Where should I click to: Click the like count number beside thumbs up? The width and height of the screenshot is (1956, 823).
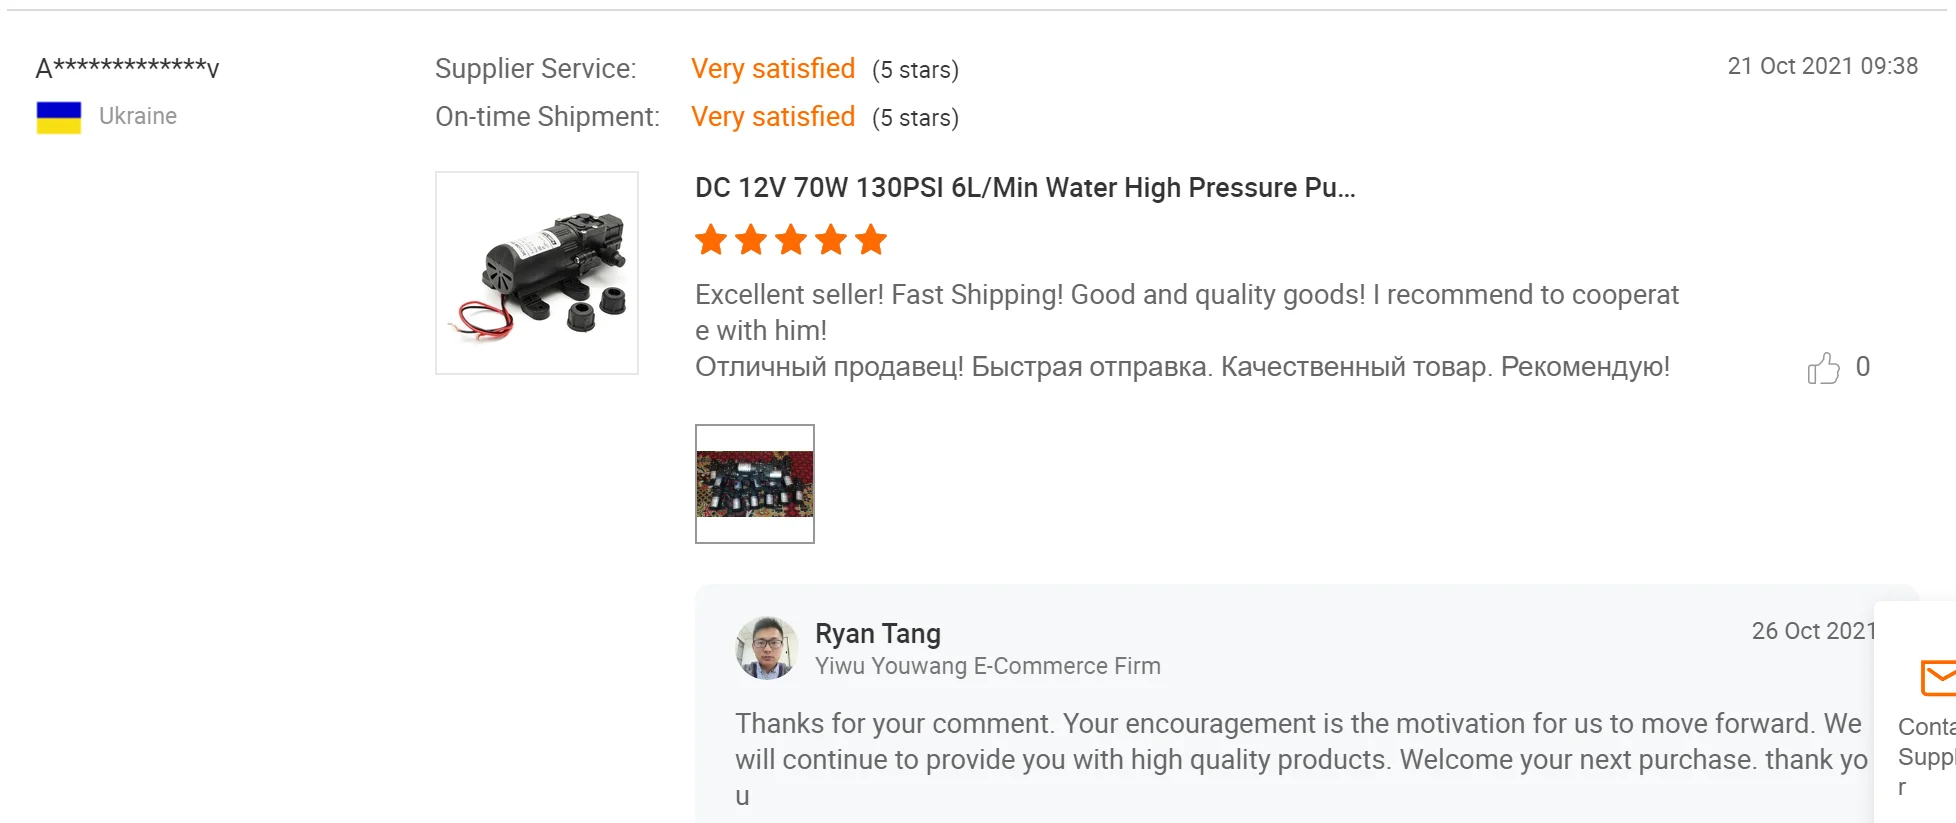(x=1862, y=367)
